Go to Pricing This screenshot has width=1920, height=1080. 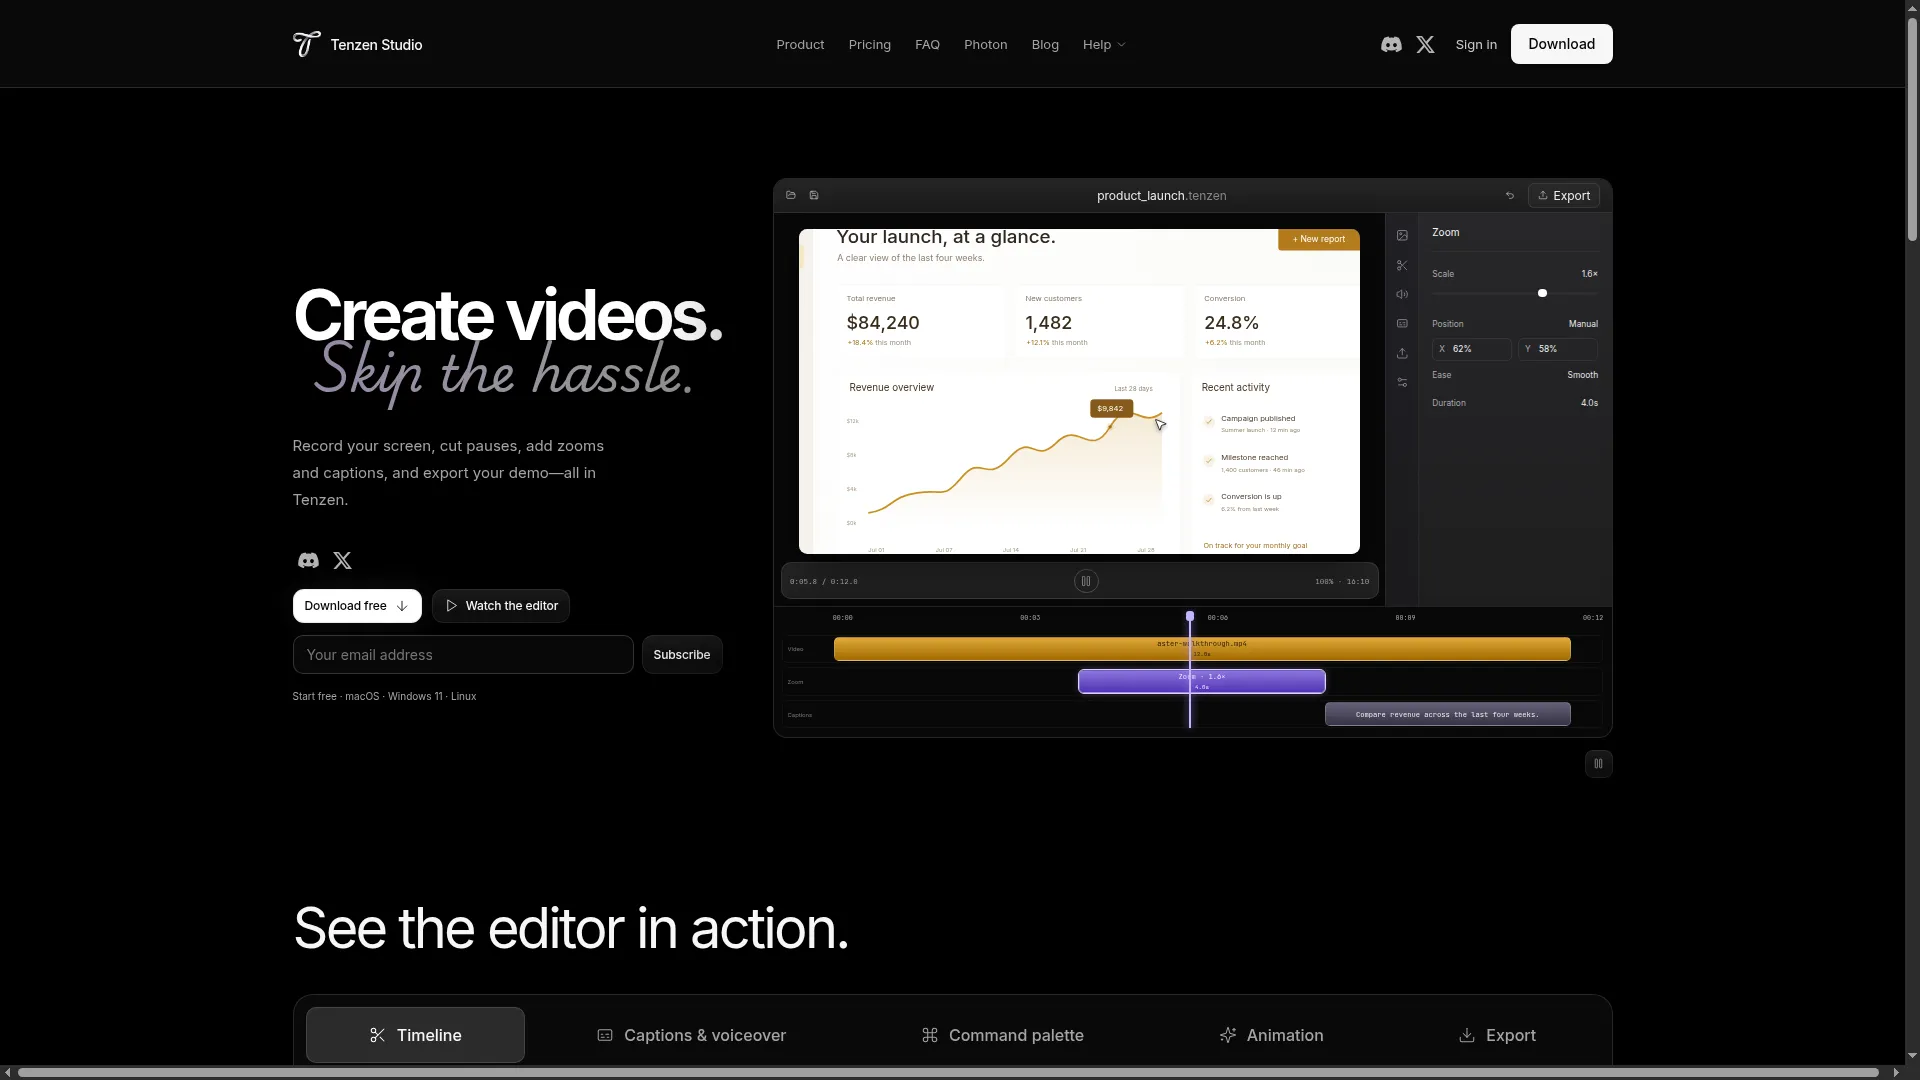coord(869,45)
